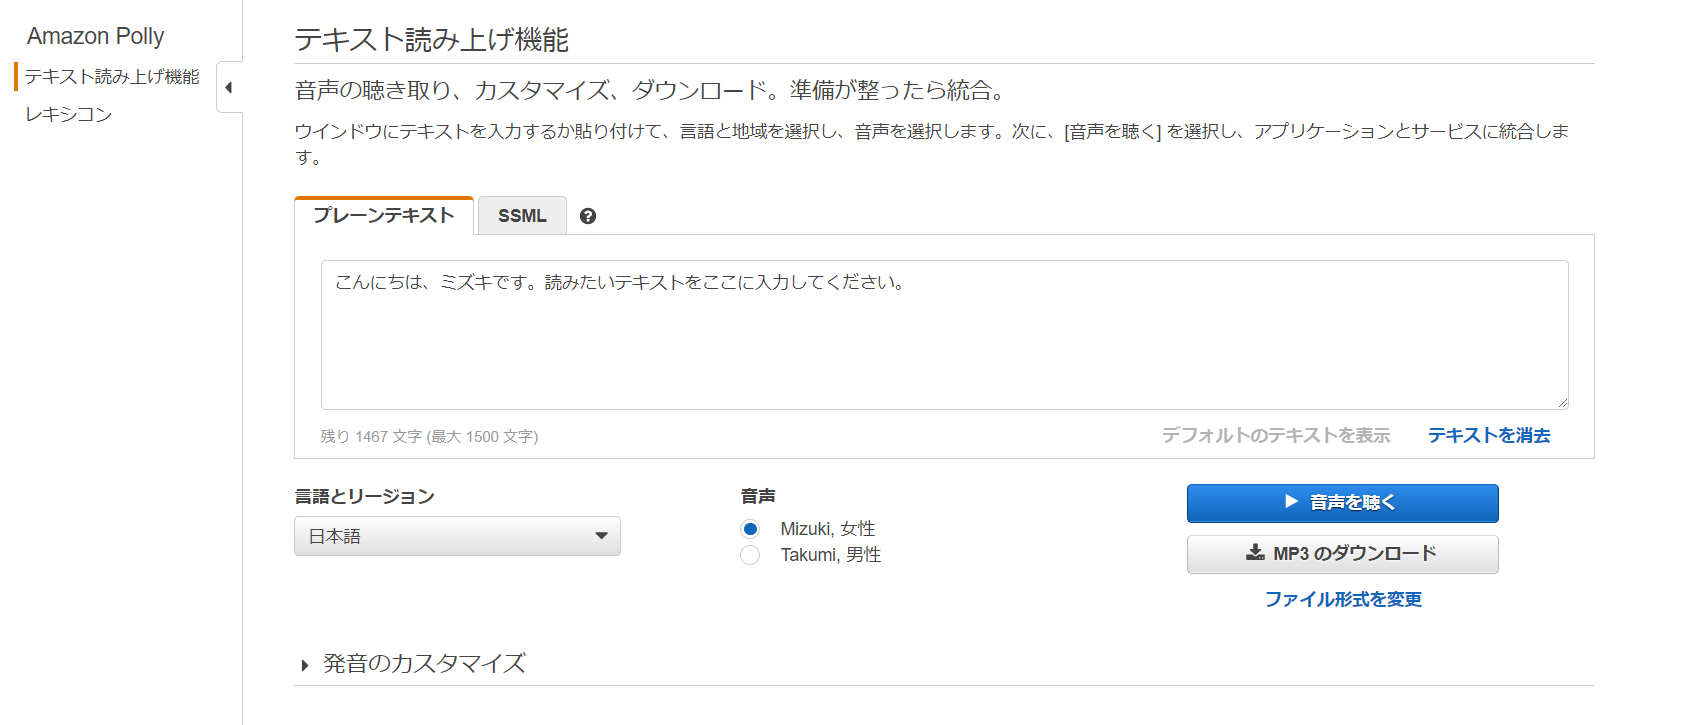Switch to the SSML tab
This screenshot has height=725, width=1686.
coord(522,216)
